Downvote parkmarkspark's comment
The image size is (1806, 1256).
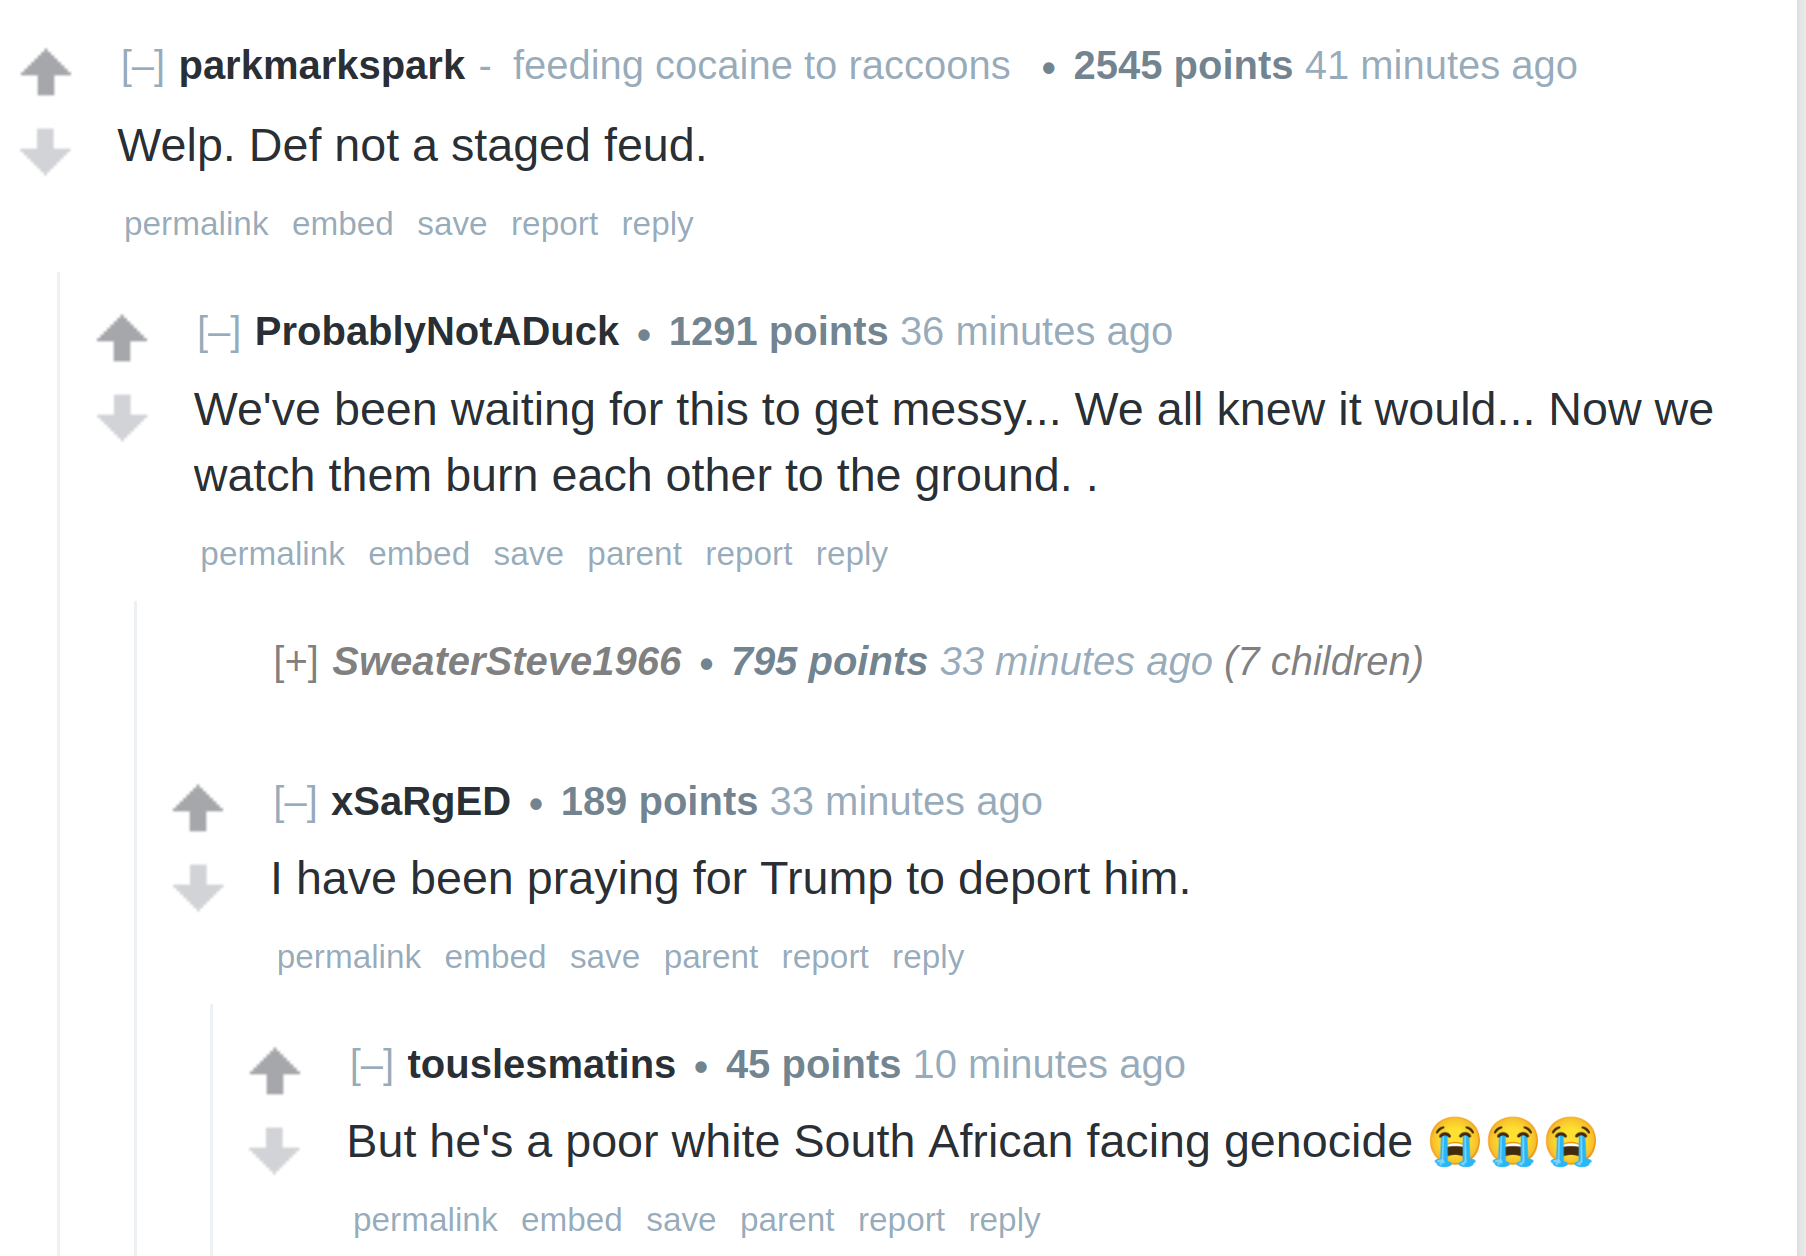(46, 151)
